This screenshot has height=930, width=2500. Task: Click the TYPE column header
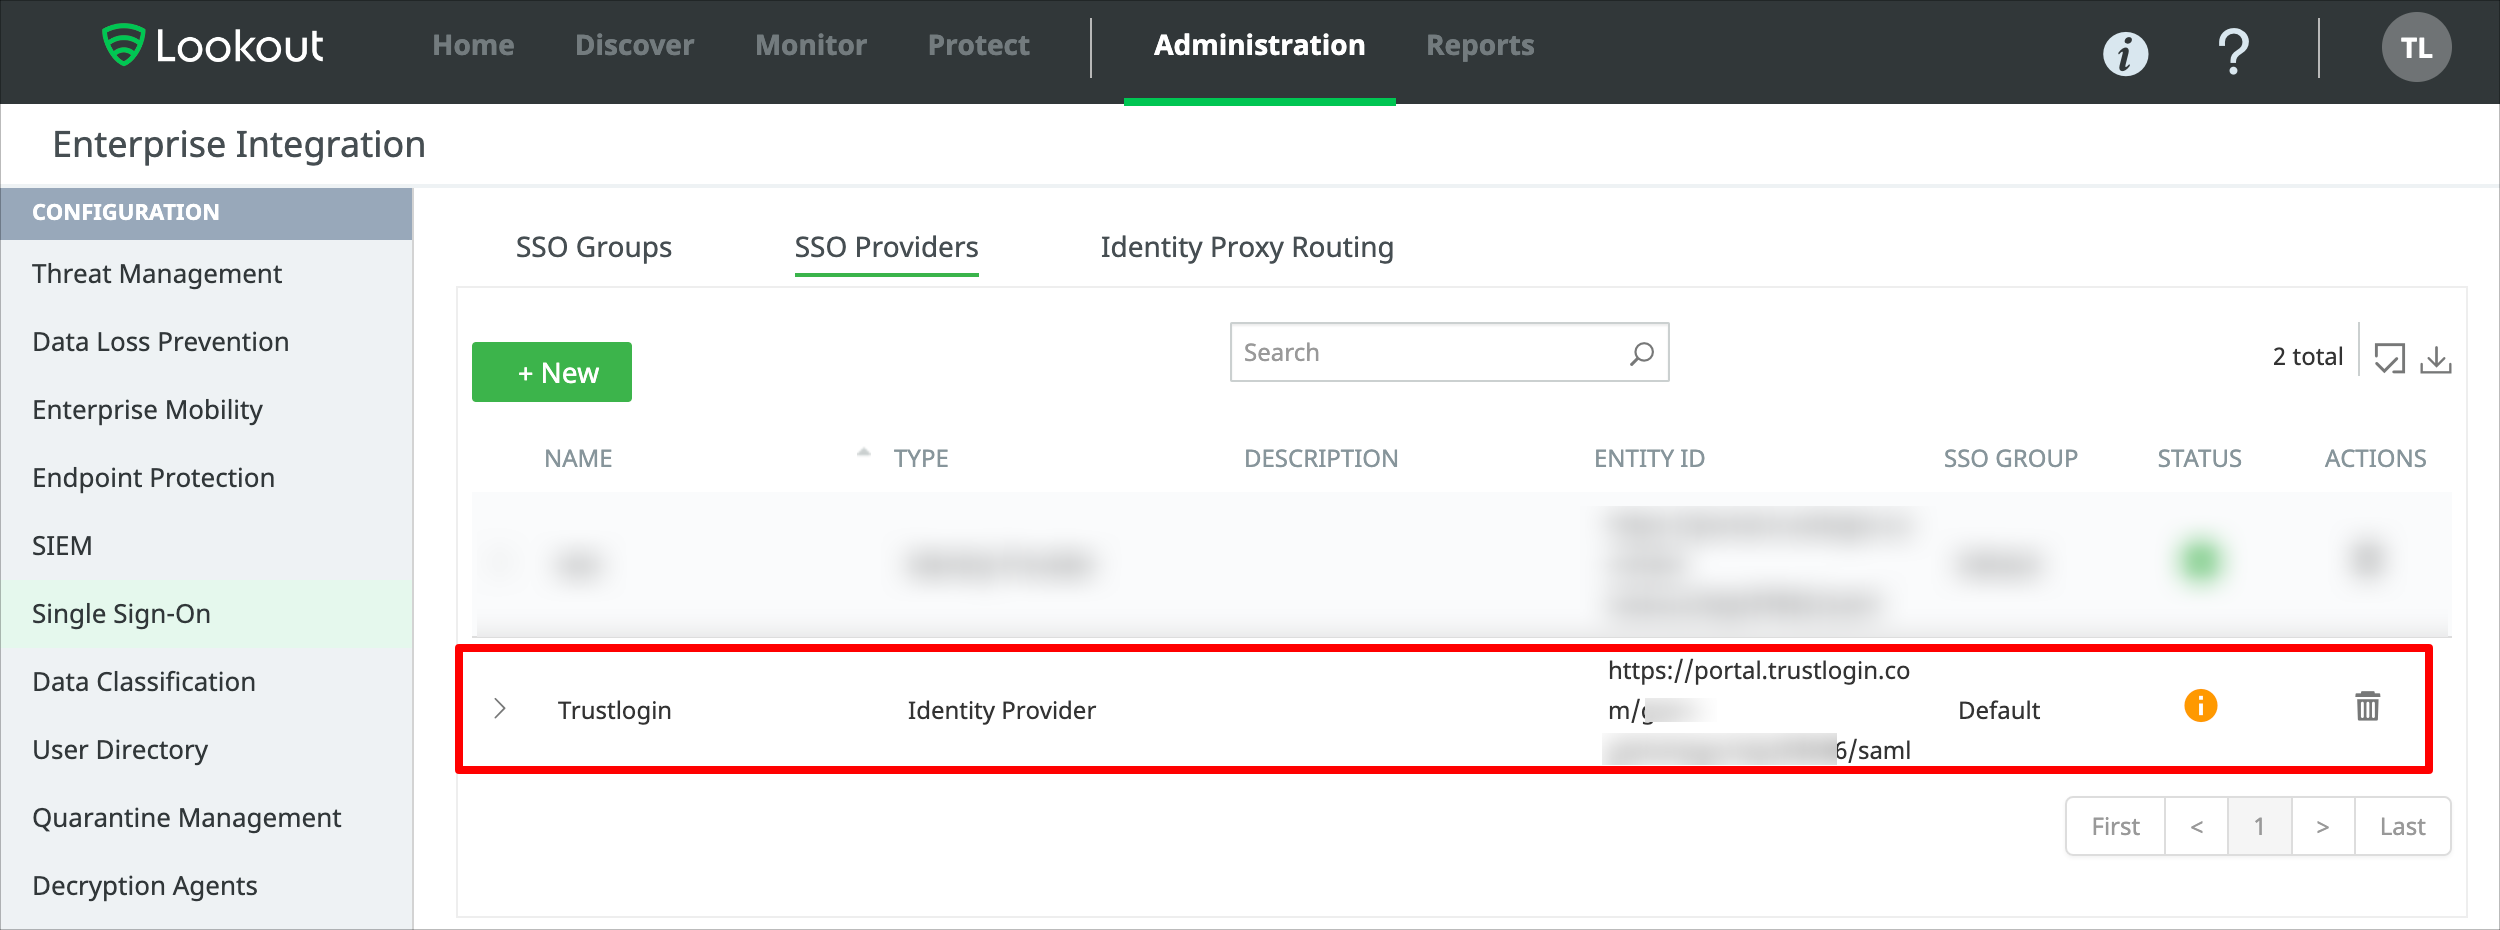[x=921, y=459]
